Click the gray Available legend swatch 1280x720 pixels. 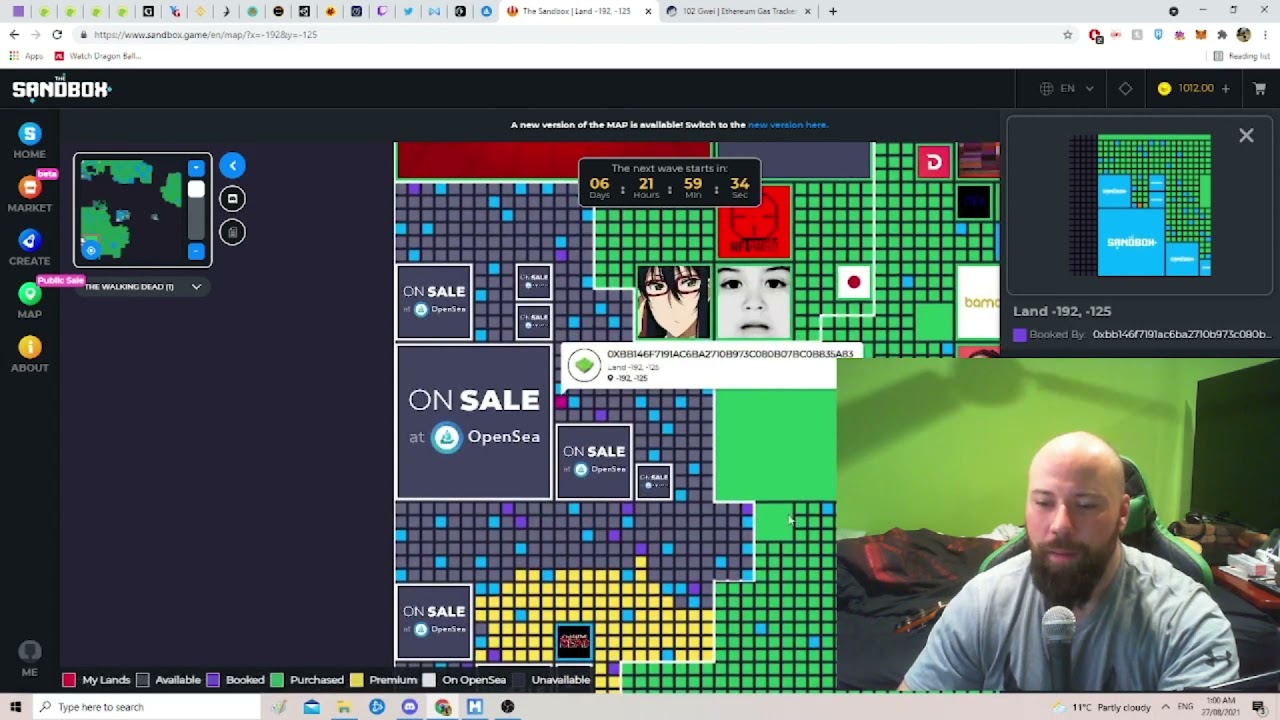point(142,680)
